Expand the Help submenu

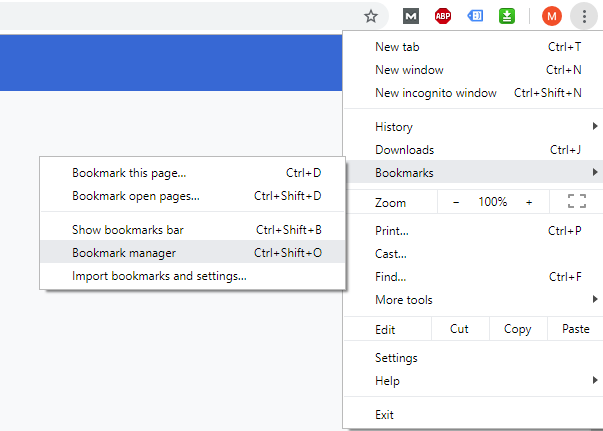point(473,381)
